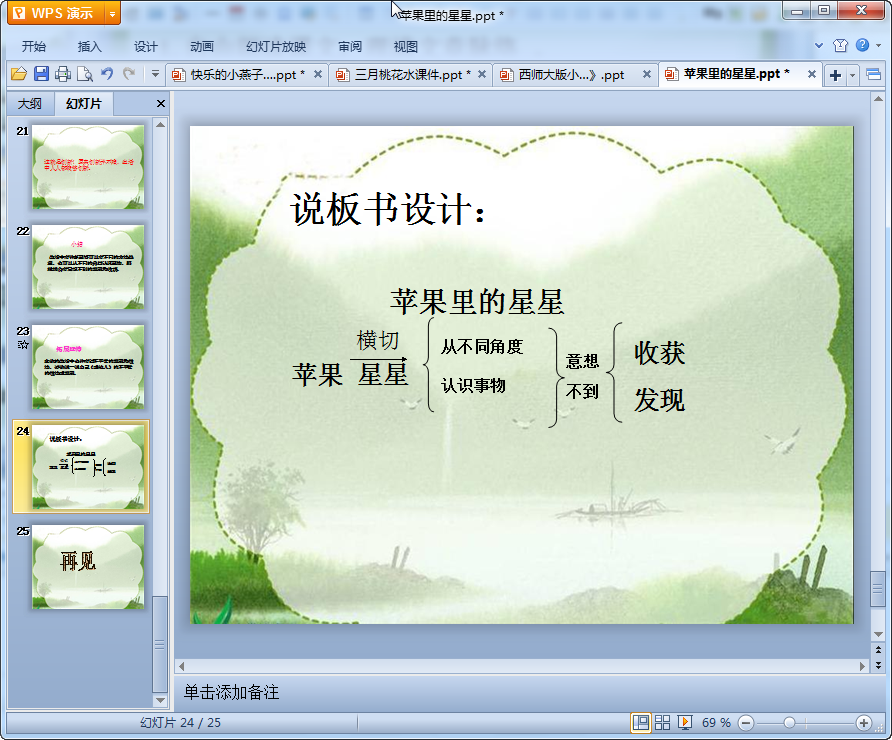This screenshot has height=740, width=892.
Task: Close the slide thumbnail pane
Action: 161,104
